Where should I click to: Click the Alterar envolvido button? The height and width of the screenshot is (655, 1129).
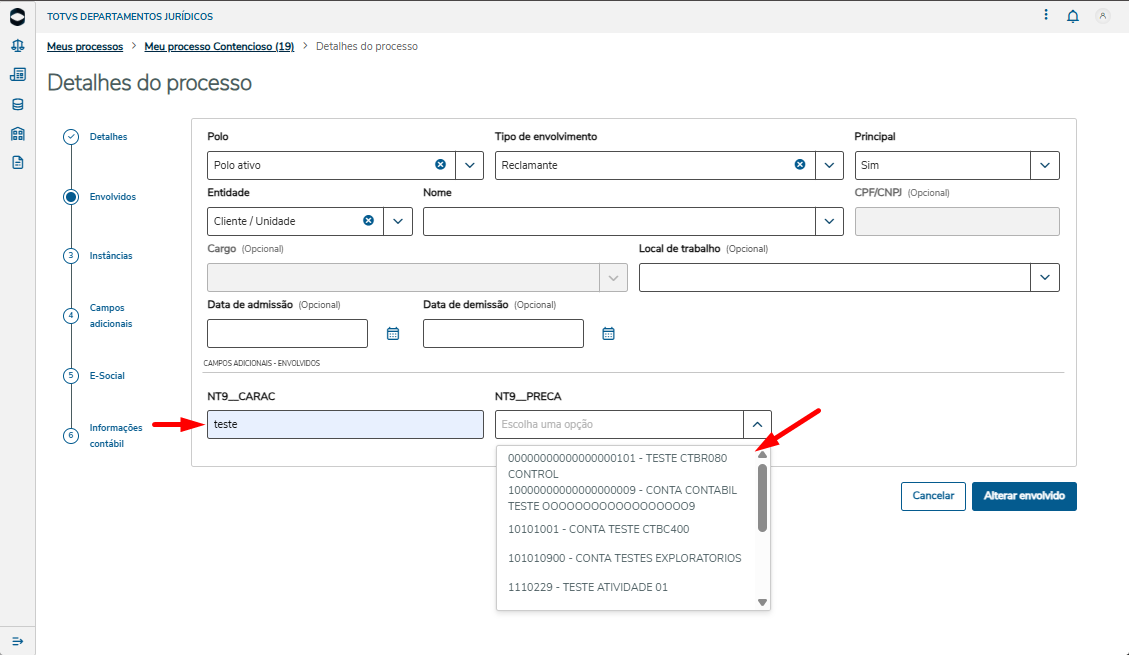pos(1024,496)
